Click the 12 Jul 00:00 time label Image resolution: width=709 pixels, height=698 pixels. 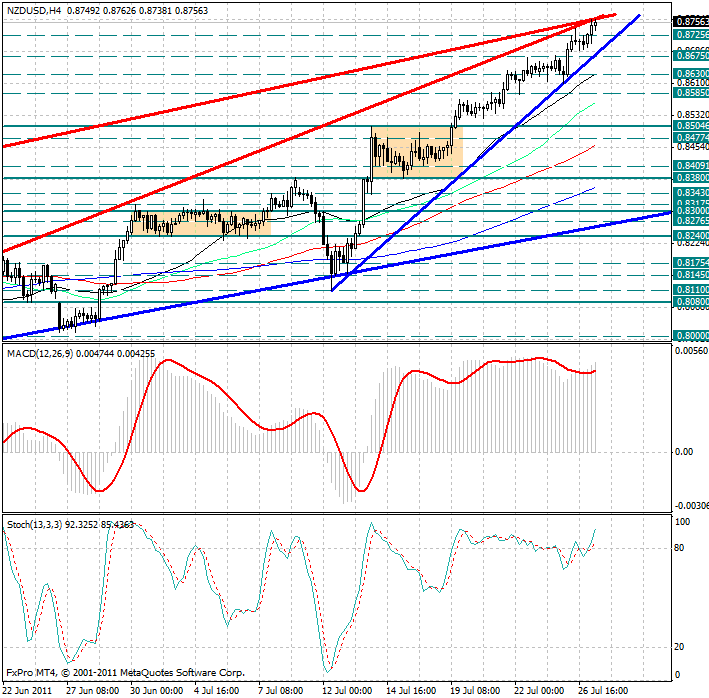[347, 691]
